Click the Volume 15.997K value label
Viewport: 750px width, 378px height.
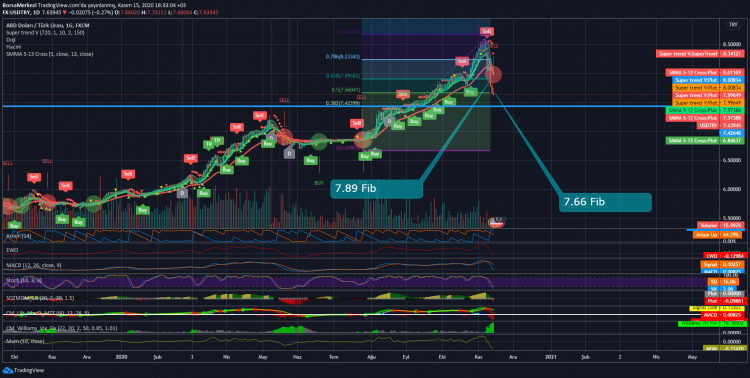pyautogui.click(x=720, y=225)
